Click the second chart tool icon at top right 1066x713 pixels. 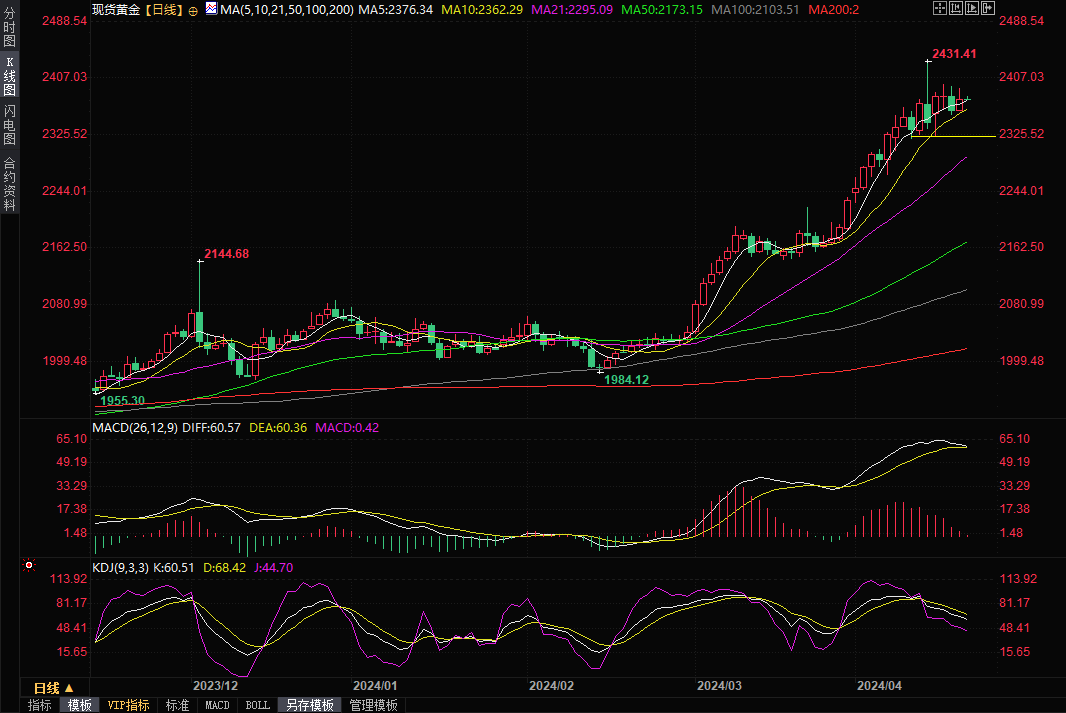(x=955, y=8)
